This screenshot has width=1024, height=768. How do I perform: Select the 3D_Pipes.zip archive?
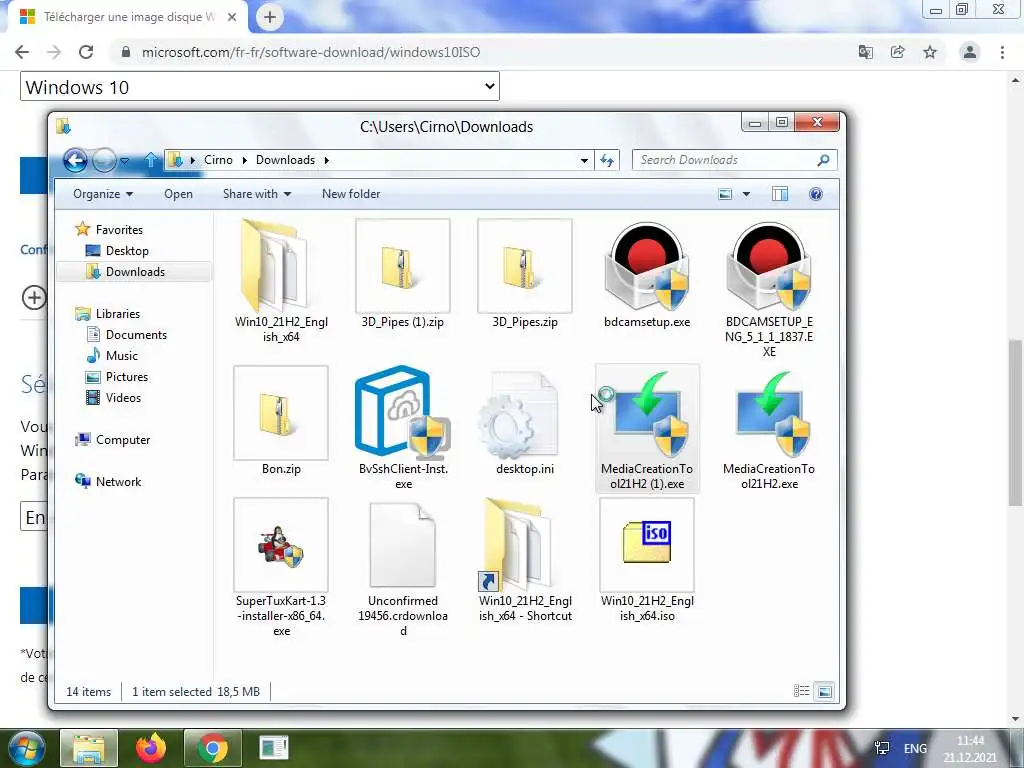pyautogui.click(x=525, y=274)
